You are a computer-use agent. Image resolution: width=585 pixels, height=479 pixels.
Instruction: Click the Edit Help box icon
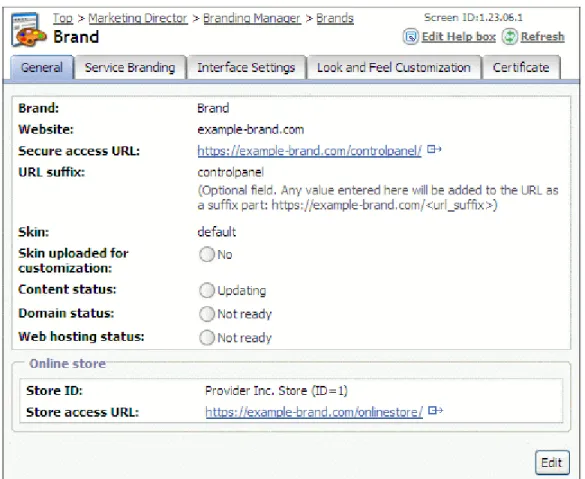click(x=411, y=37)
